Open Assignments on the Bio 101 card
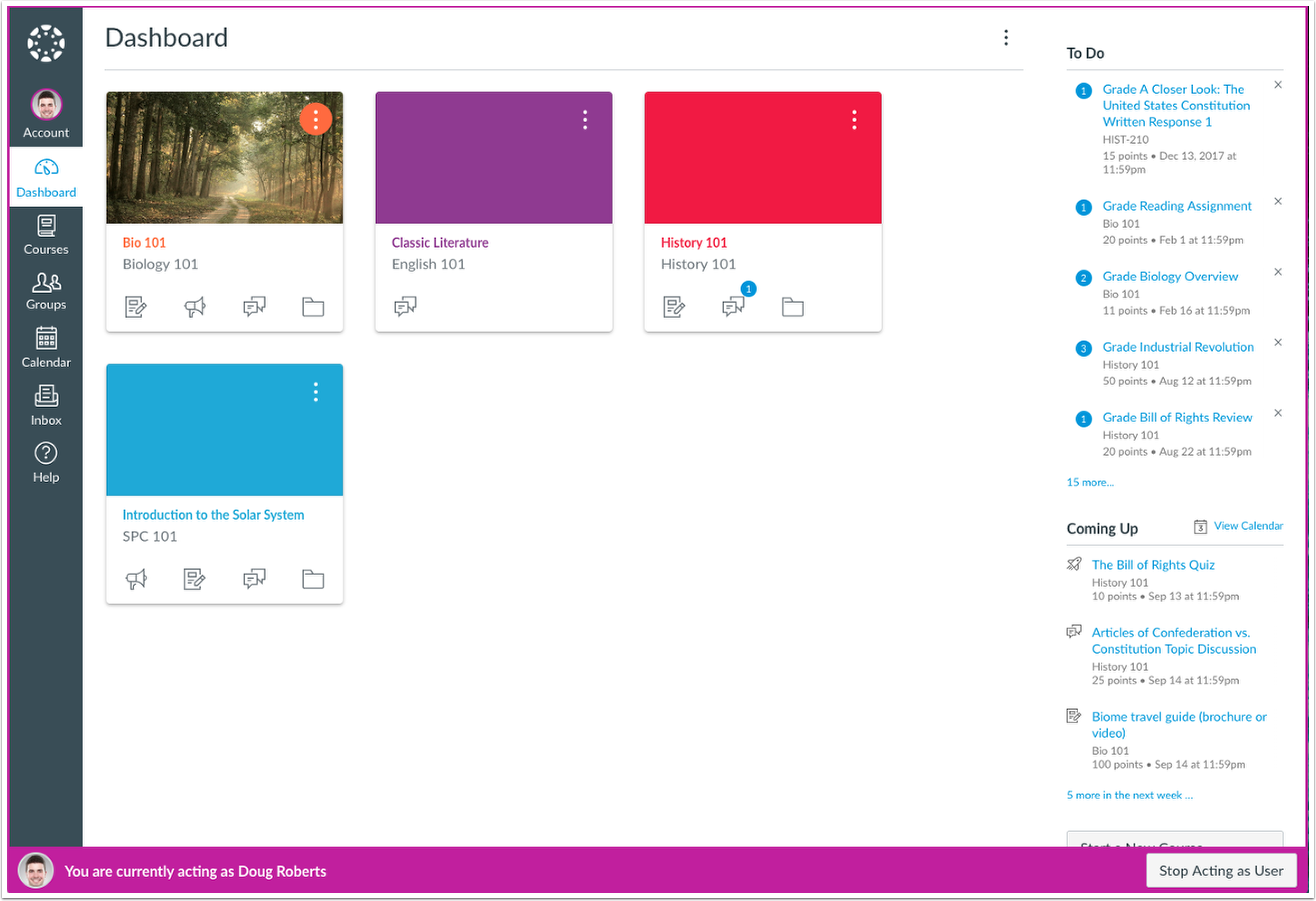This screenshot has height=901, width=1316. tap(136, 307)
